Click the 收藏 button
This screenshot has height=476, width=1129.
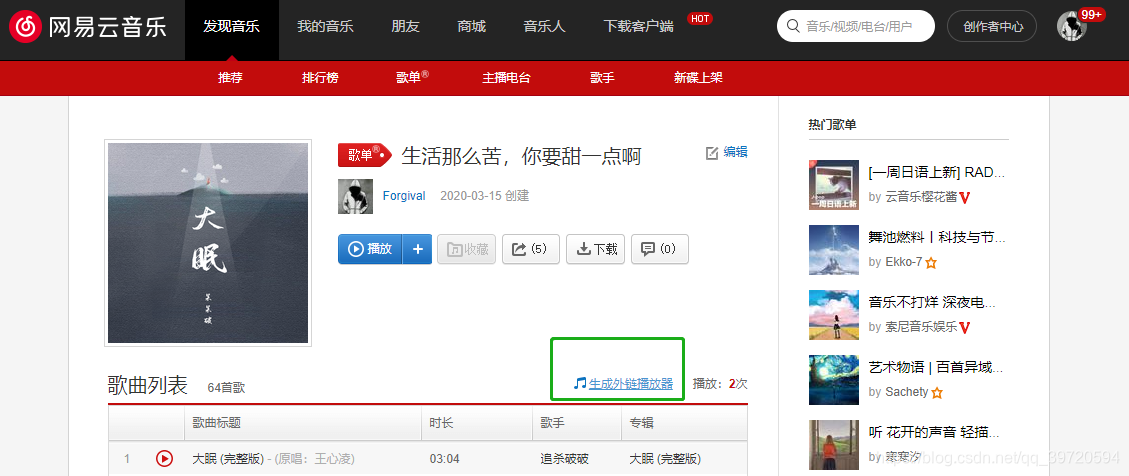click(x=467, y=249)
